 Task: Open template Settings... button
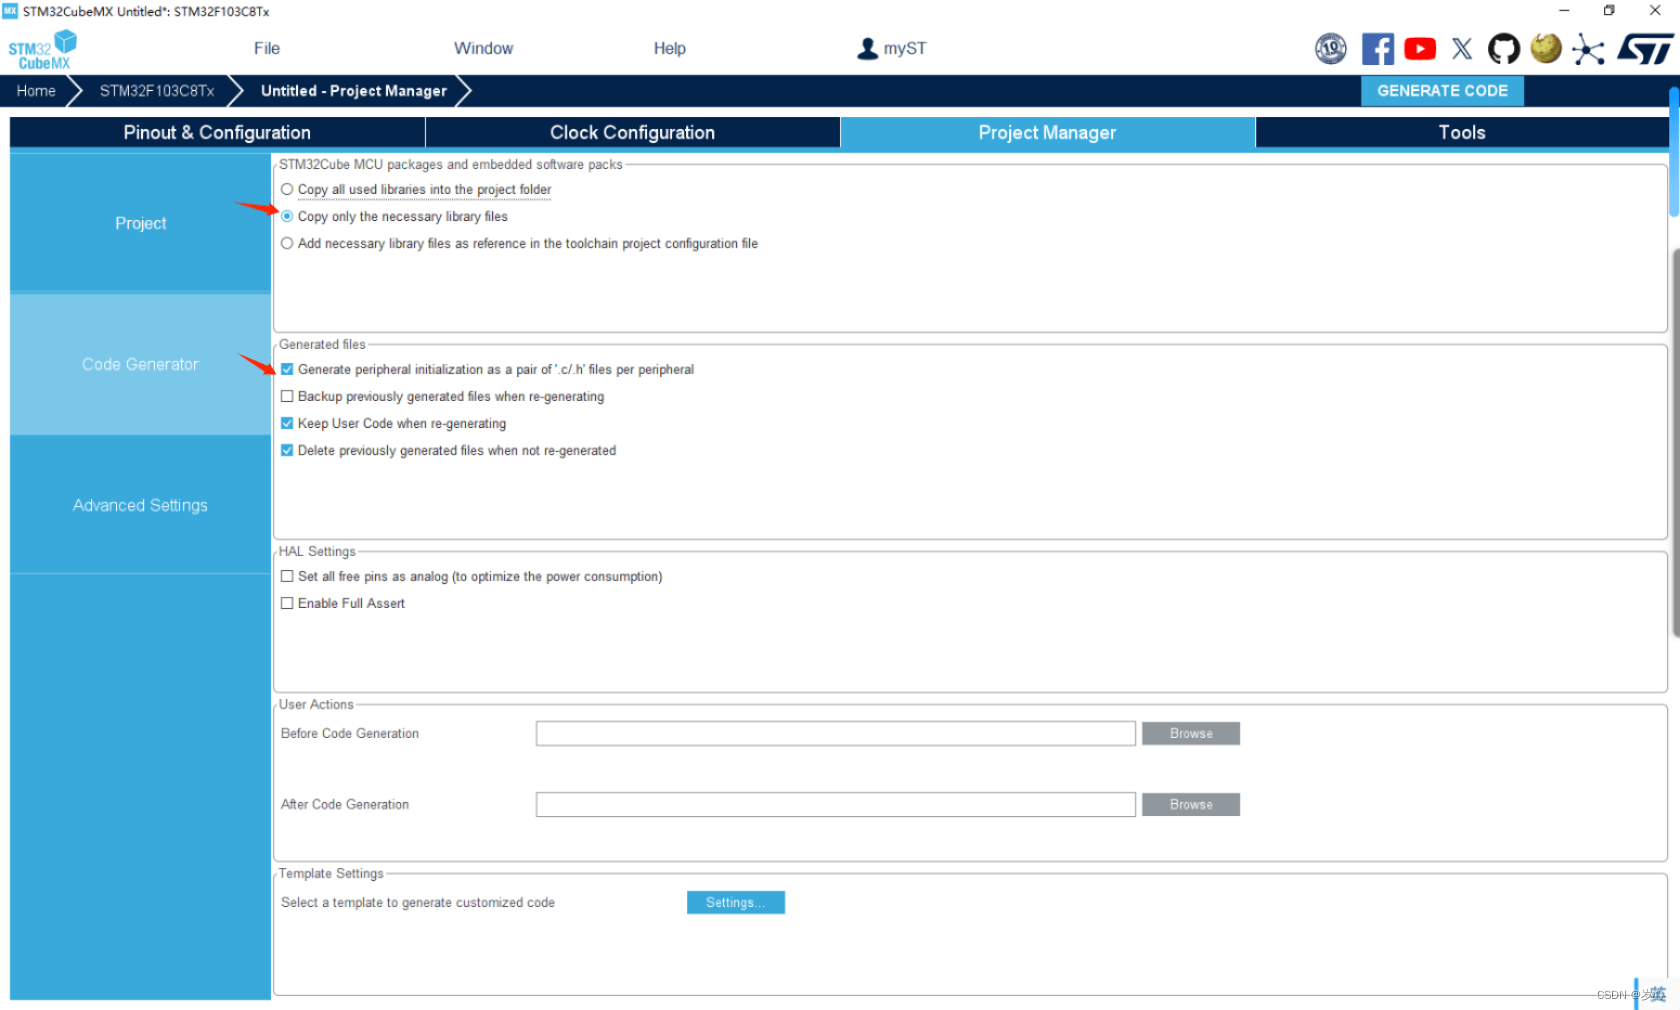(x=735, y=902)
